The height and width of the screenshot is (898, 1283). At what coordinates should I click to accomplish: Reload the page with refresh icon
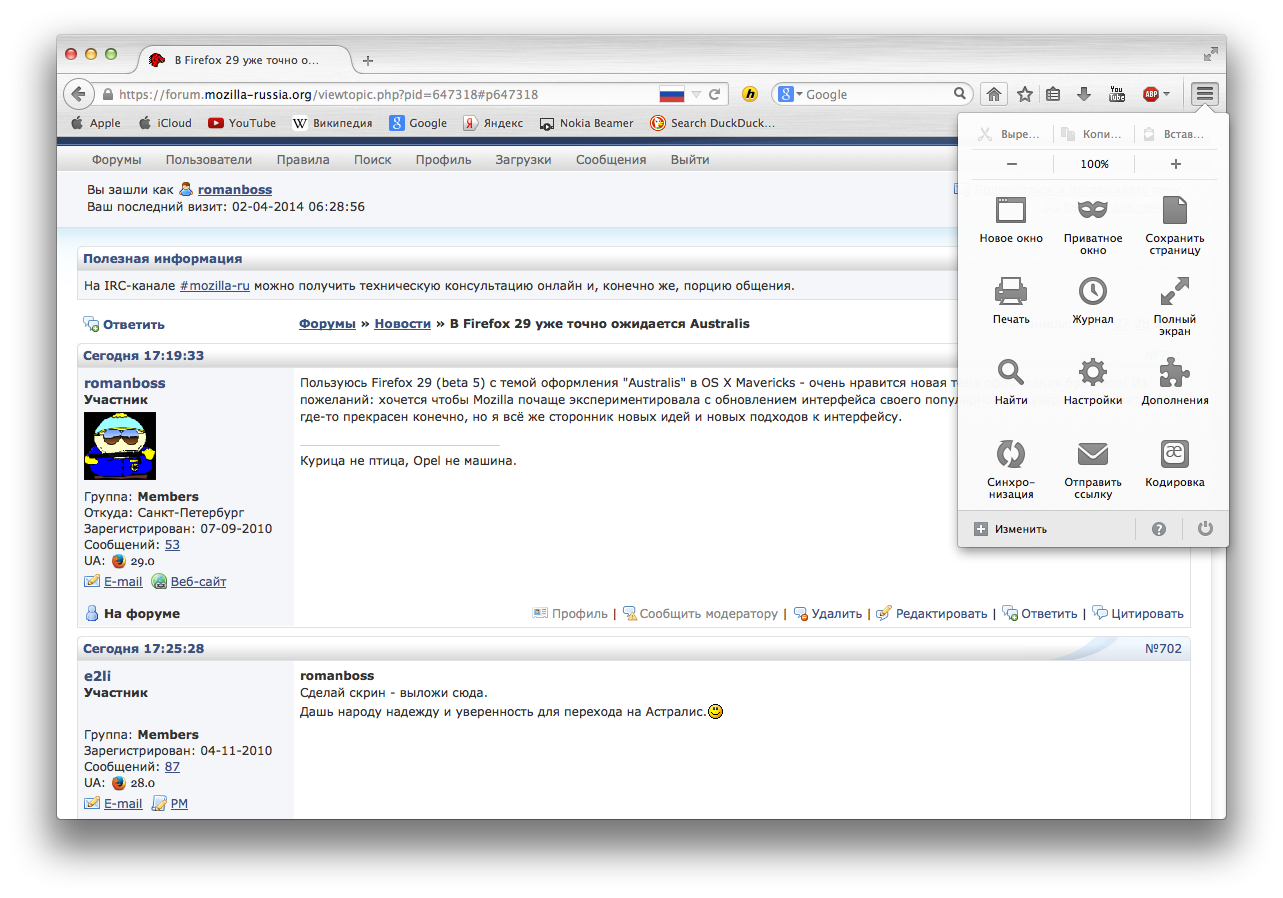coord(715,94)
